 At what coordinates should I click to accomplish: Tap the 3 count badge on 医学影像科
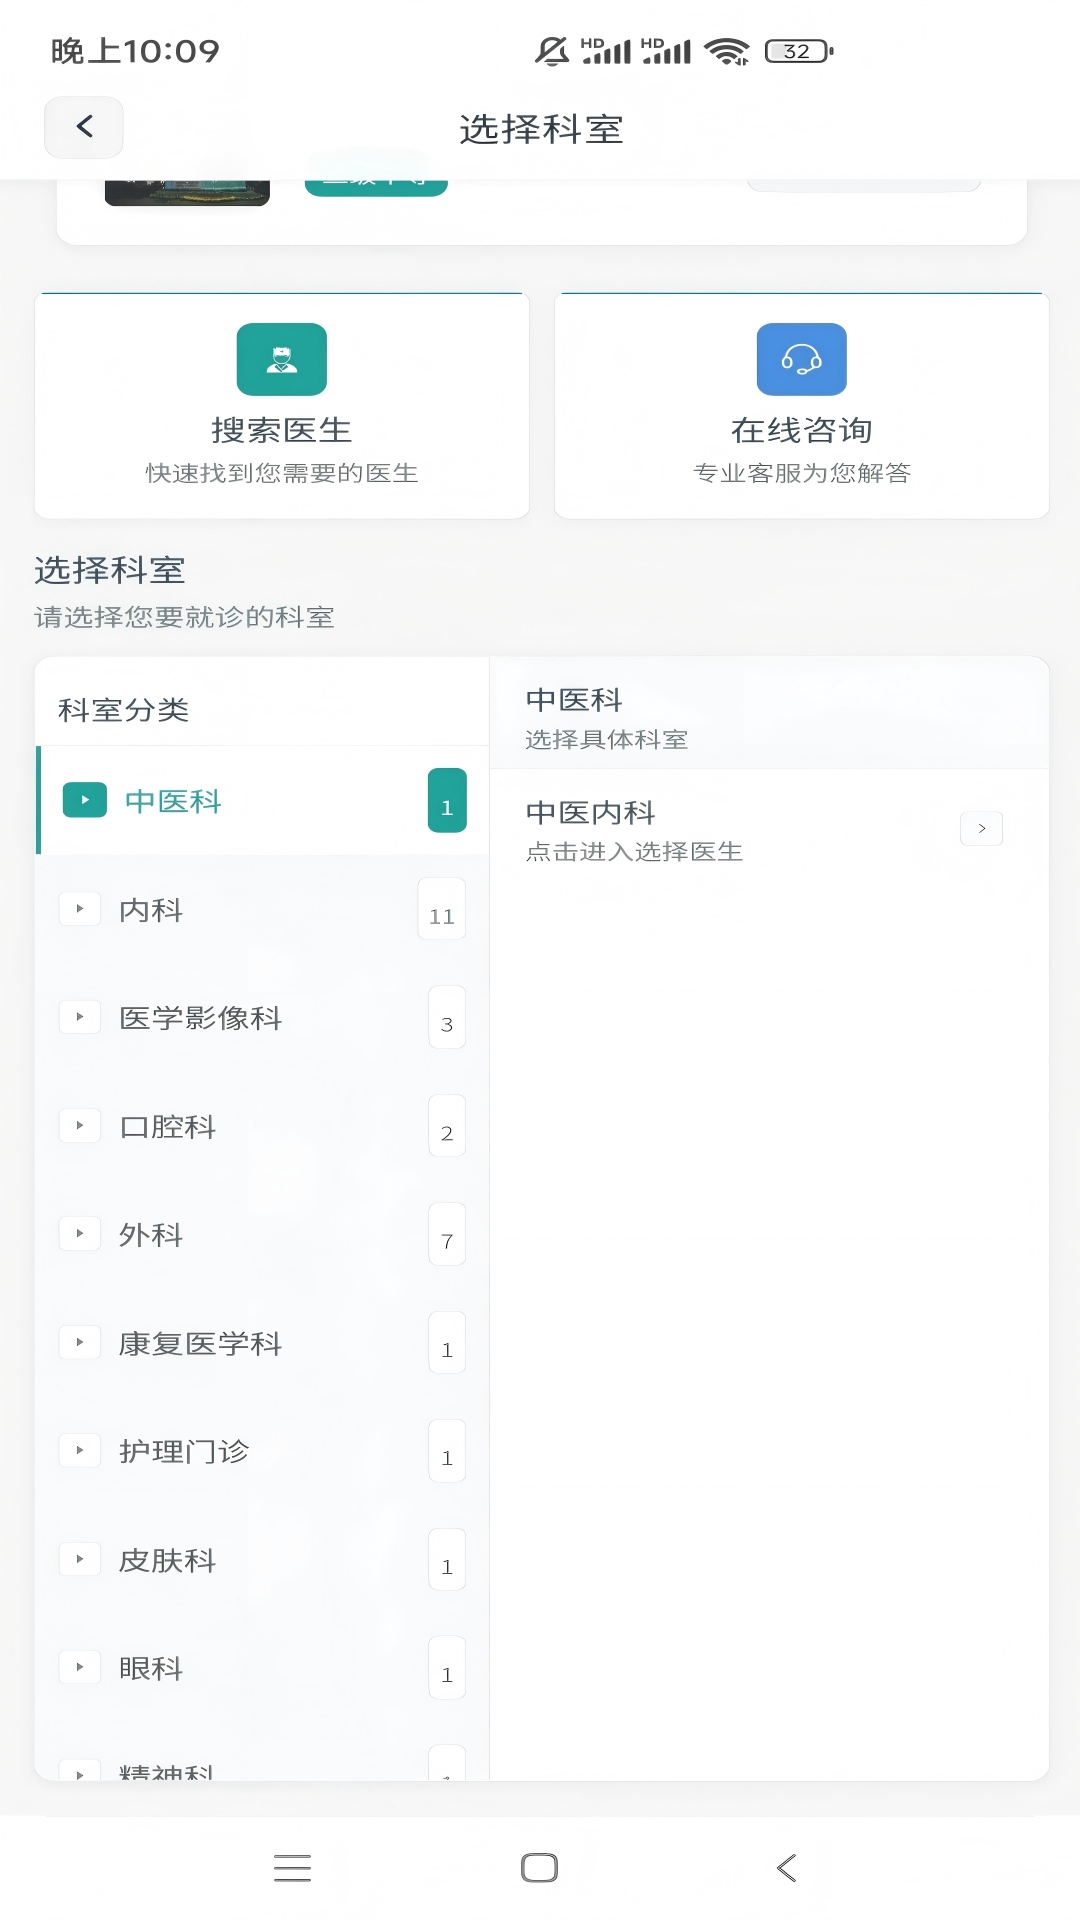pyautogui.click(x=447, y=1017)
